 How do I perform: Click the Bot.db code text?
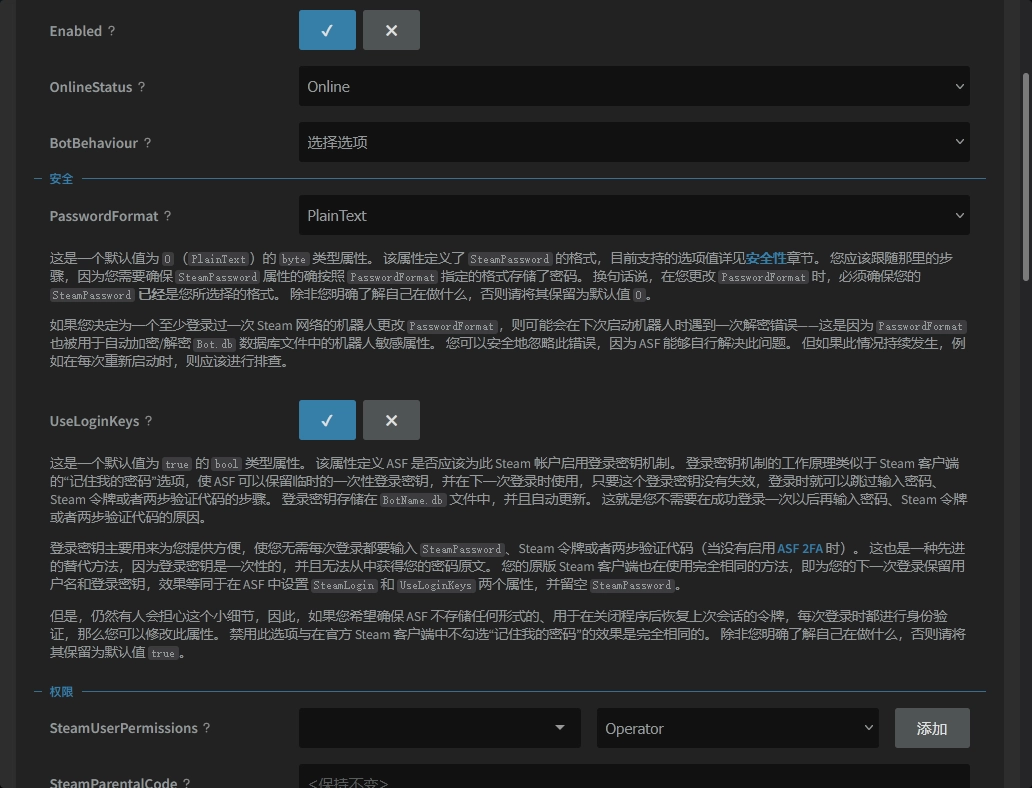pos(215,344)
